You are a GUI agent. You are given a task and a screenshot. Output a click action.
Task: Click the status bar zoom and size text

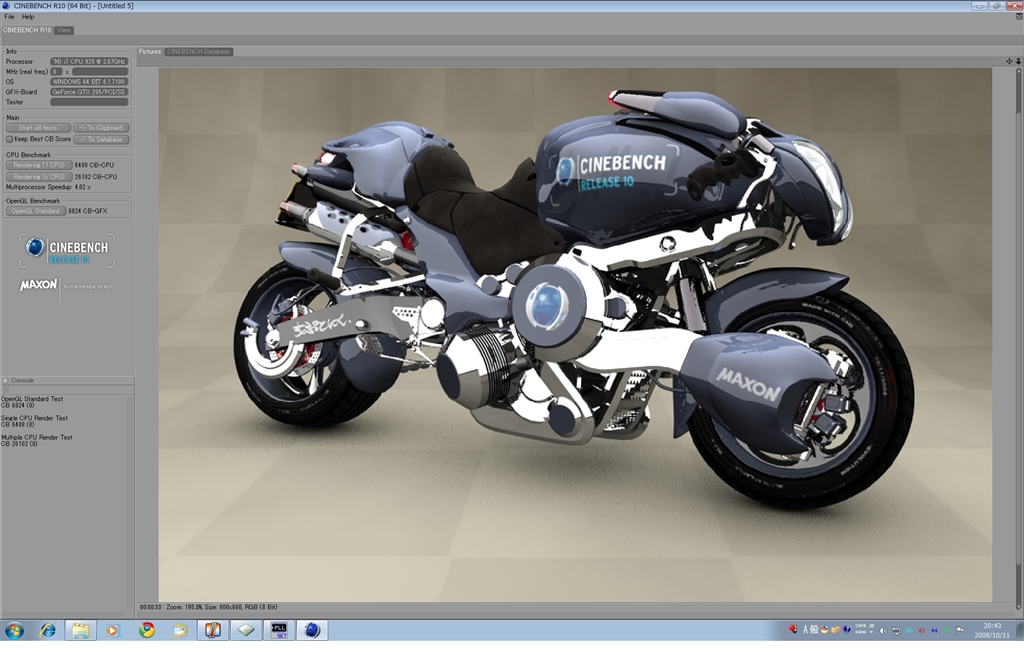tap(221, 608)
